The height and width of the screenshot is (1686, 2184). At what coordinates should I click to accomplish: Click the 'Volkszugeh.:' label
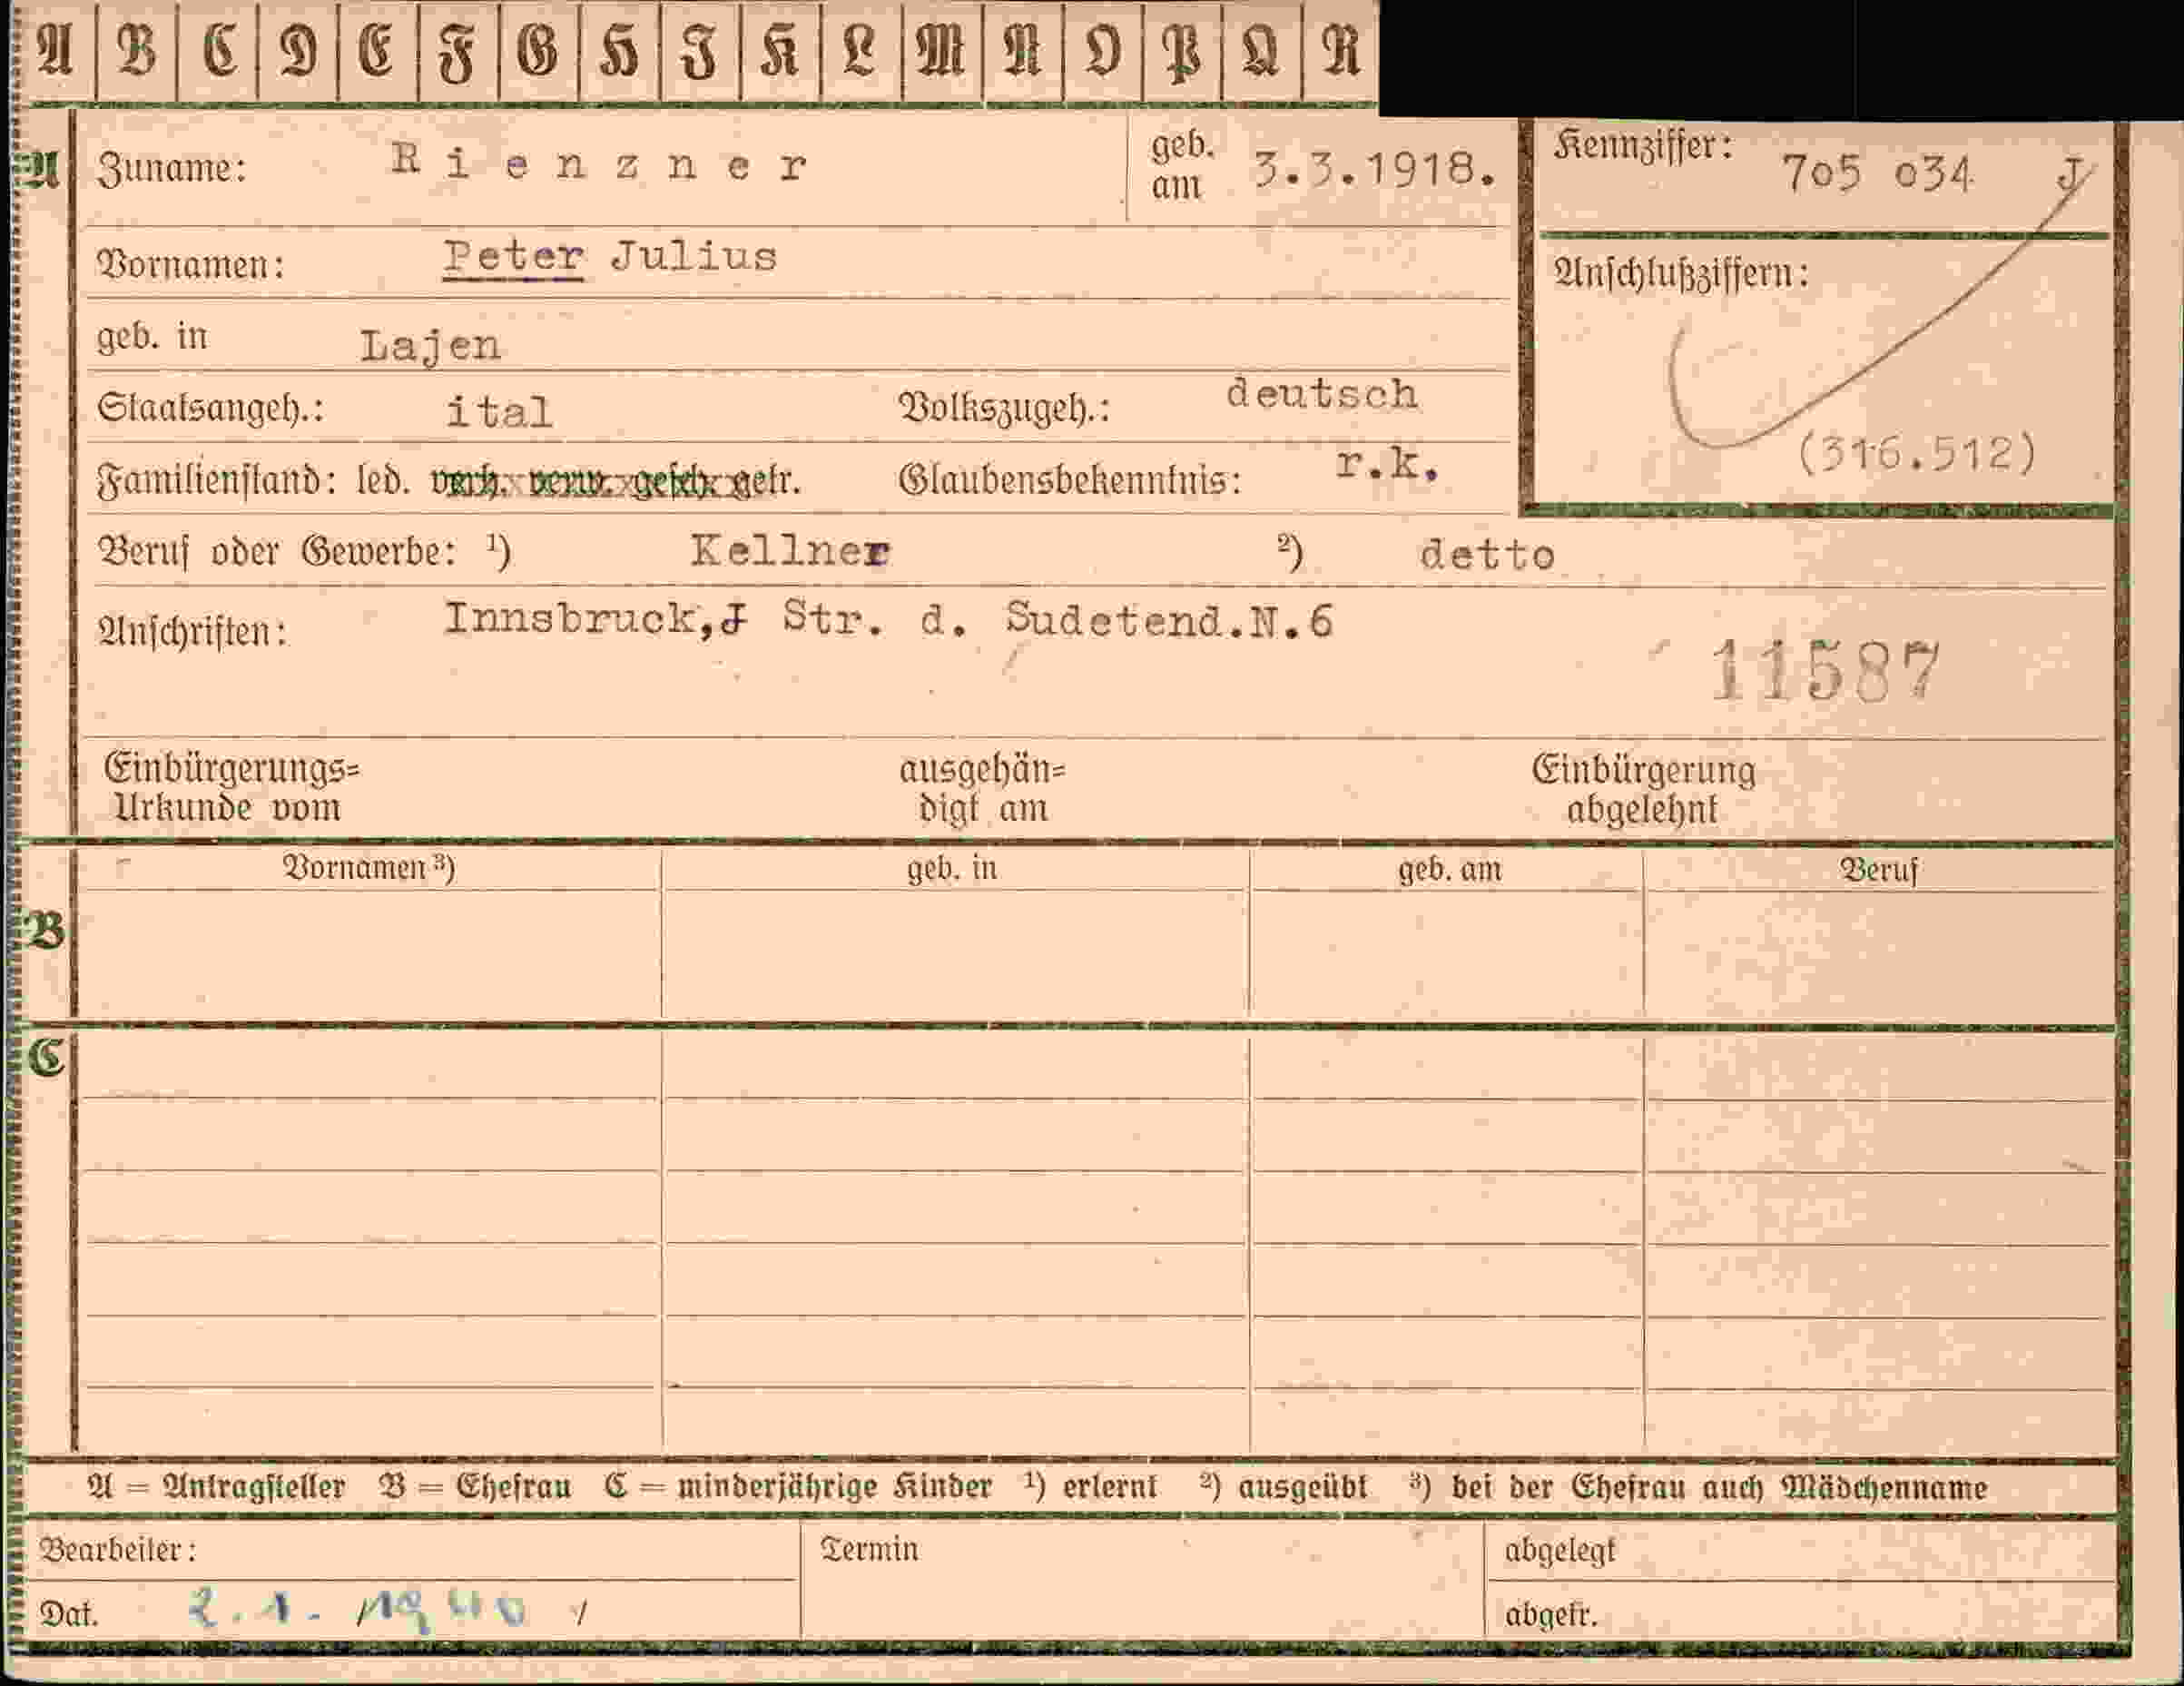[x=1004, y=408]
